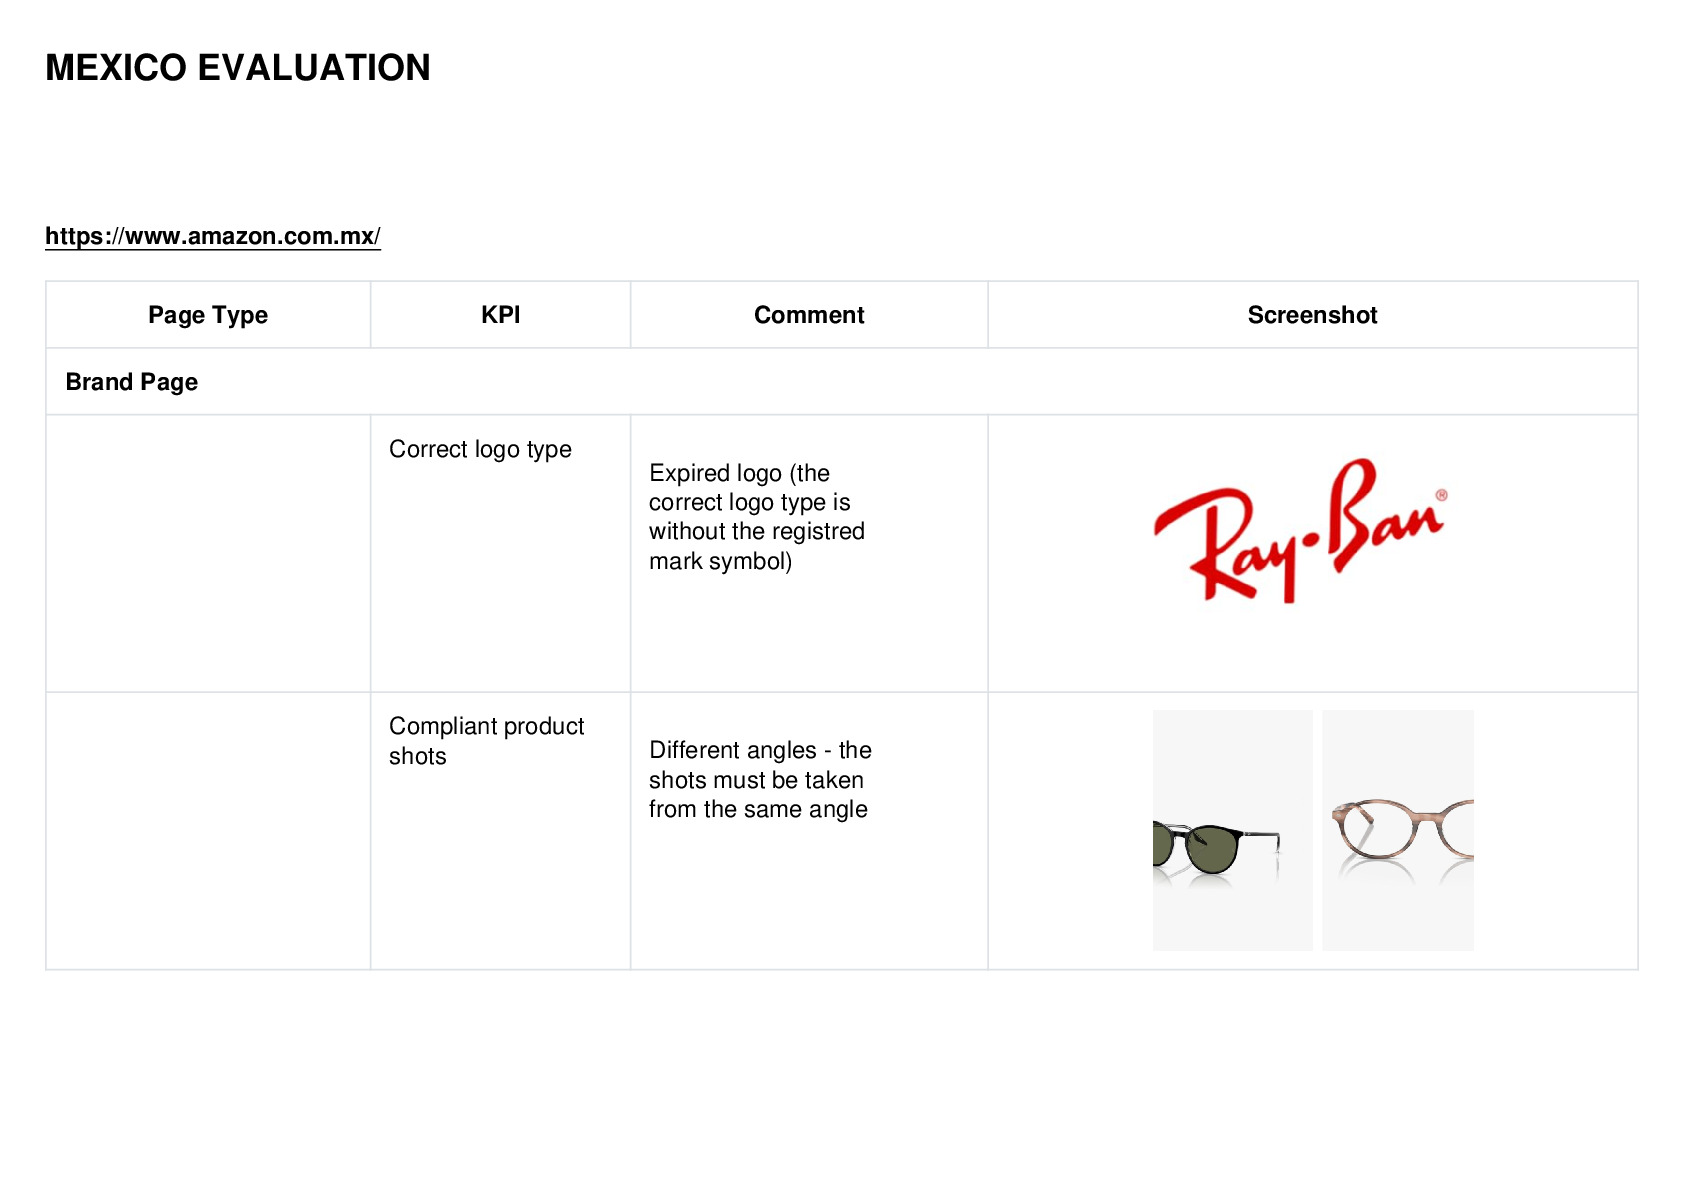Click the Ray-Ban logo image
This screenshot has width=1684, height=1191.
coord(1300,530)
